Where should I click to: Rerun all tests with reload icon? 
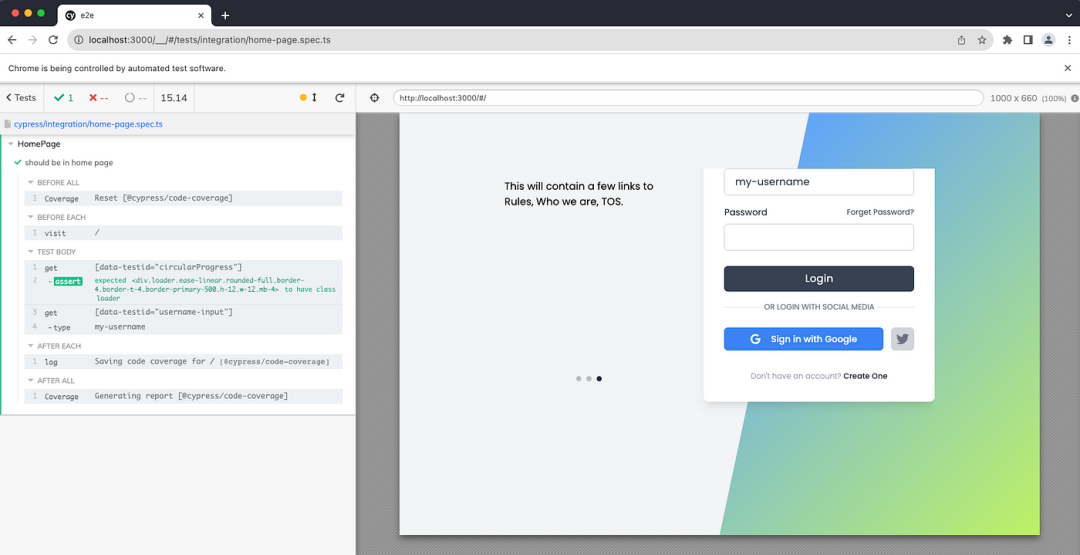click(x=340, y=98)
